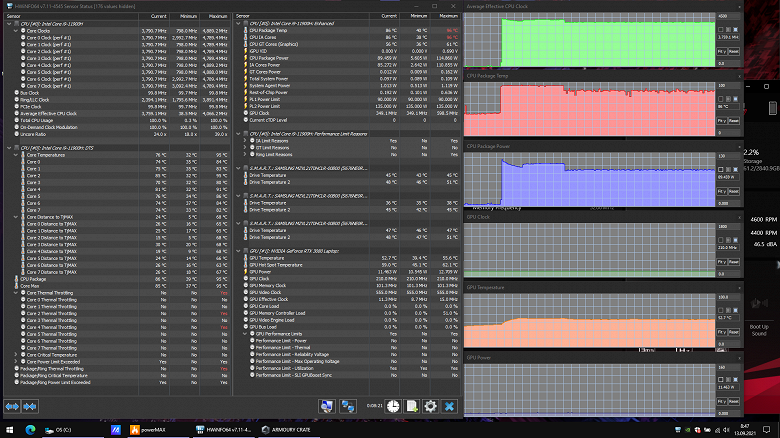Click the thermometer icon beside CPU Package Temp

[245, 30]
